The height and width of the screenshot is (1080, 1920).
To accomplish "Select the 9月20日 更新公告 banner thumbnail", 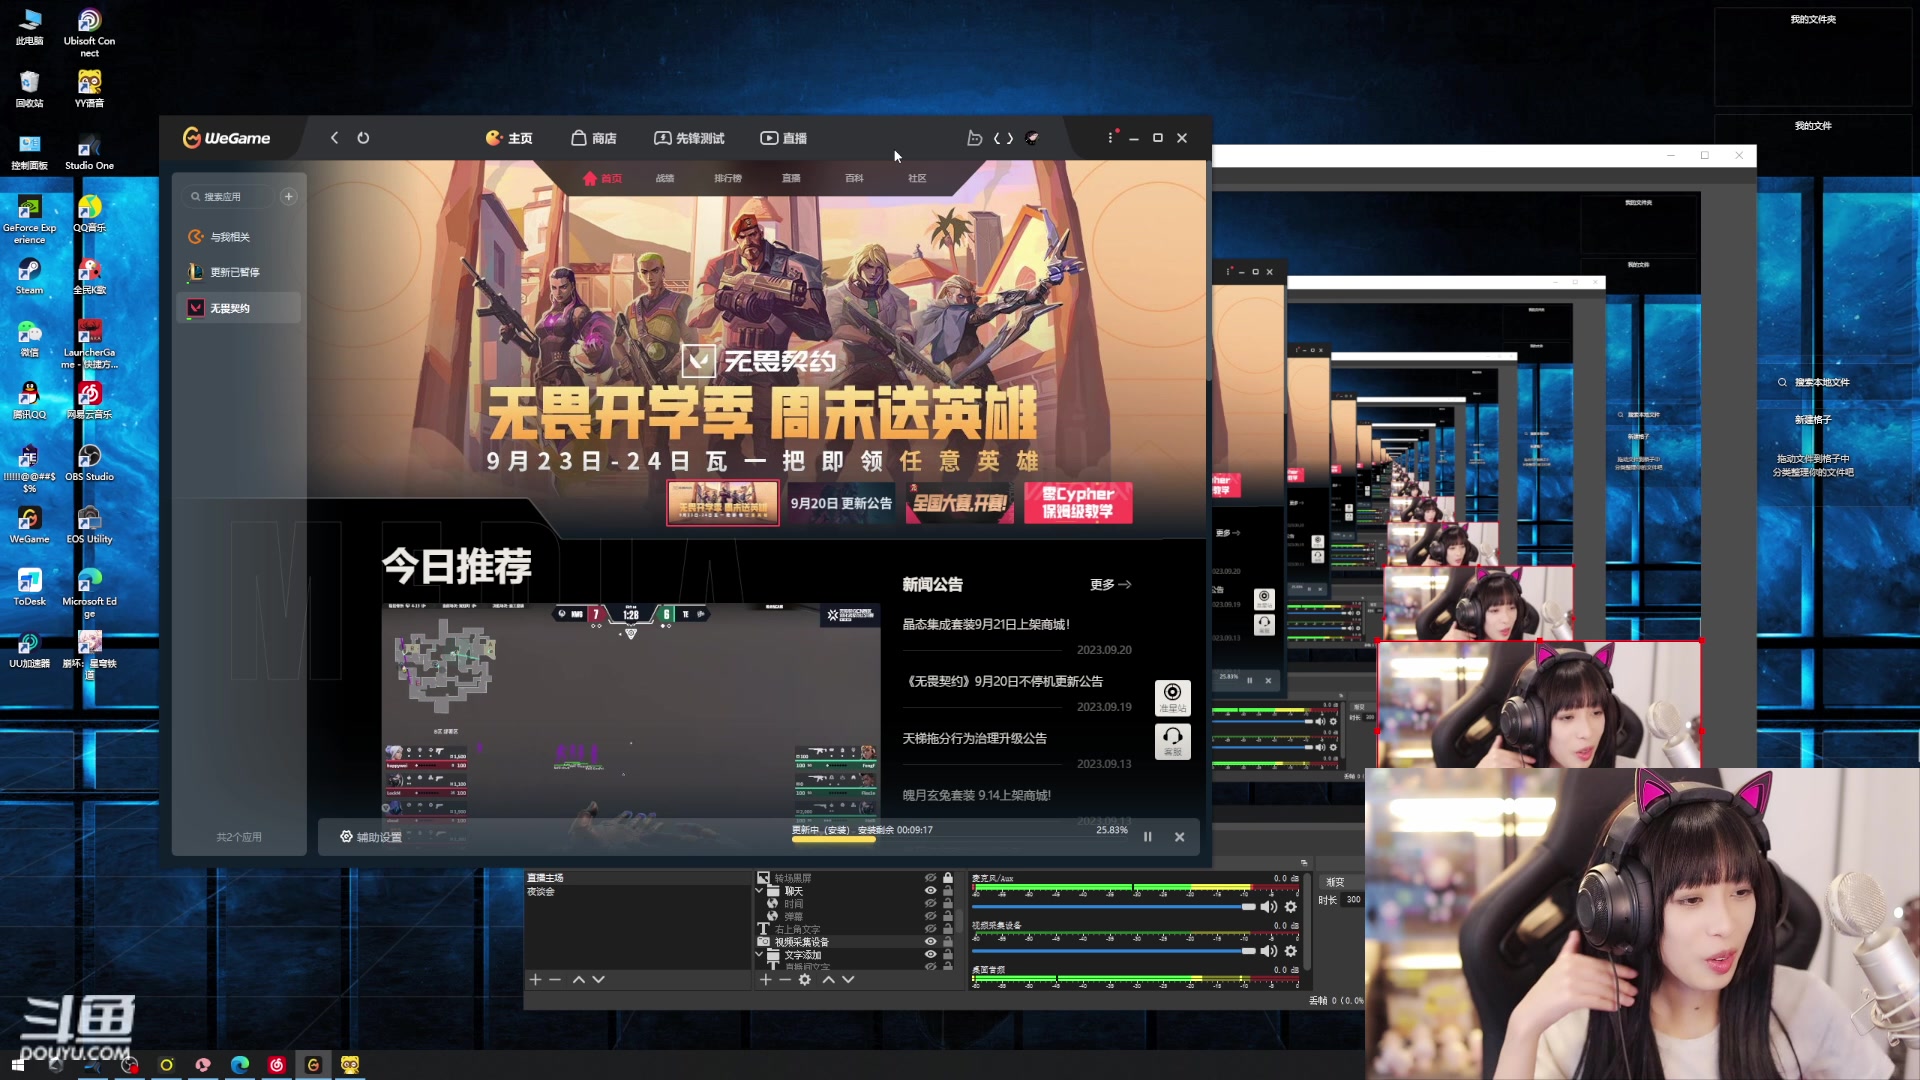I will pos(841,503).
